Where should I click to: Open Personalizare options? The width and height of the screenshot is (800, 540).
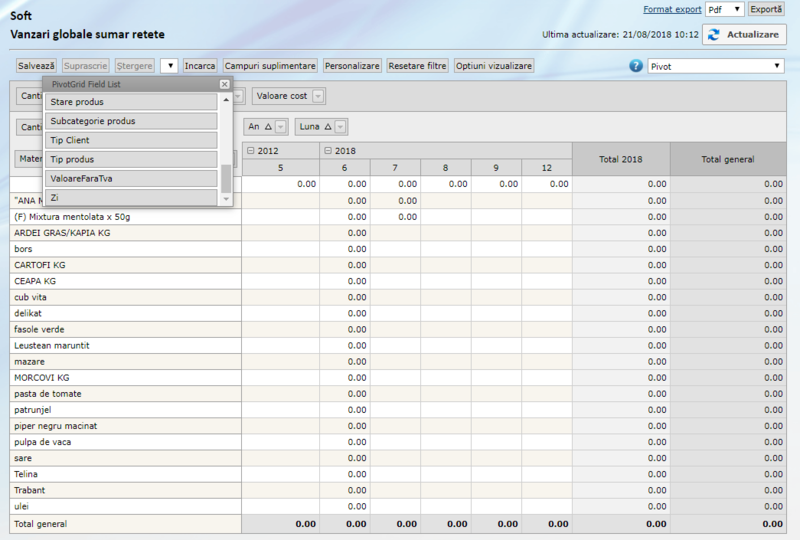(x=352, y=66)
